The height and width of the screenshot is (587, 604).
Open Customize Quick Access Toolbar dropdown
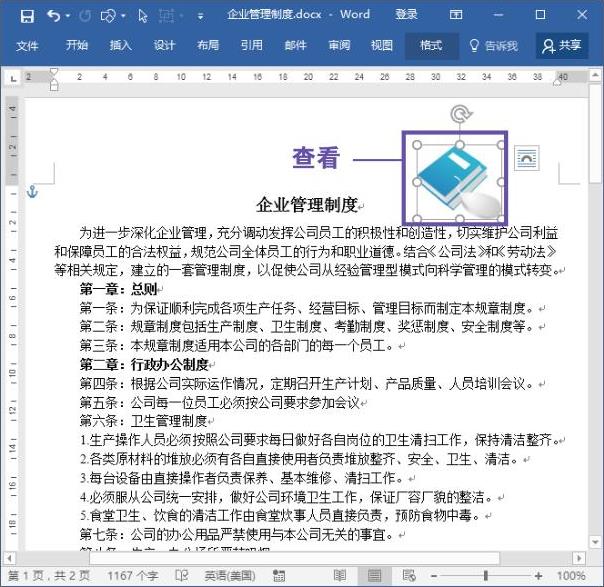pyautogui.click(x=200, y=17)
